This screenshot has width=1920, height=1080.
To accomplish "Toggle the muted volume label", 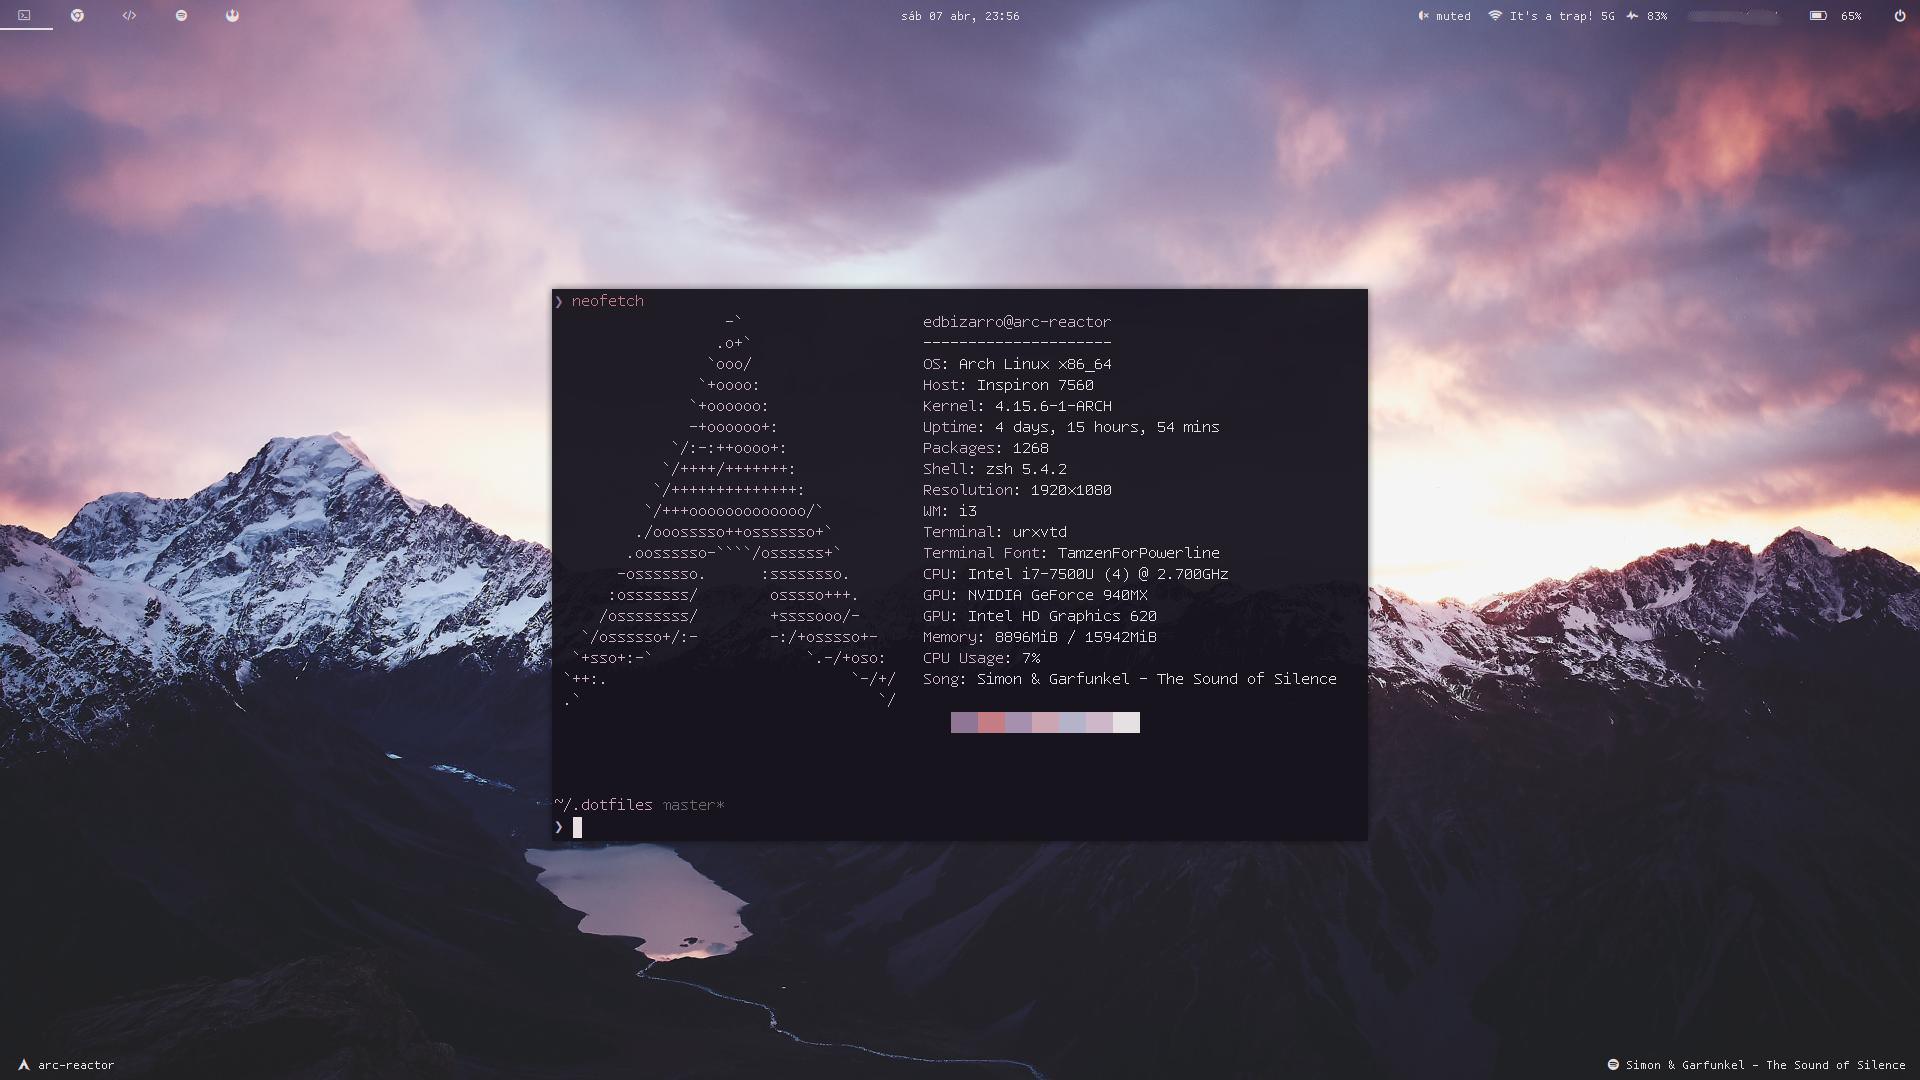I will point(1453,16).
